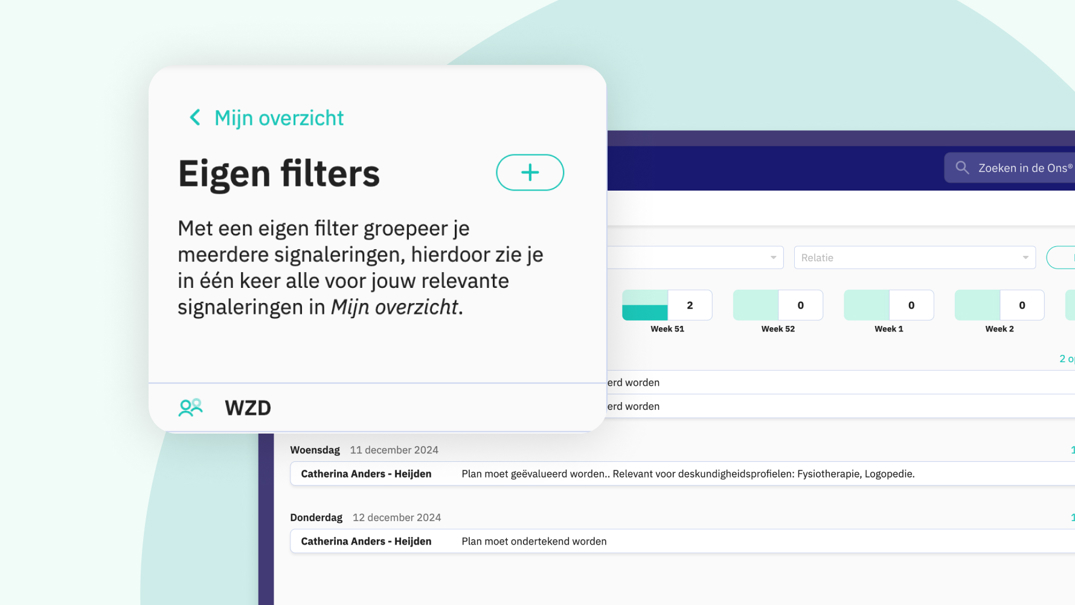The image size is (1075, 605).
Task: Click the plus icon to add a filter
Action: point(529,172)
